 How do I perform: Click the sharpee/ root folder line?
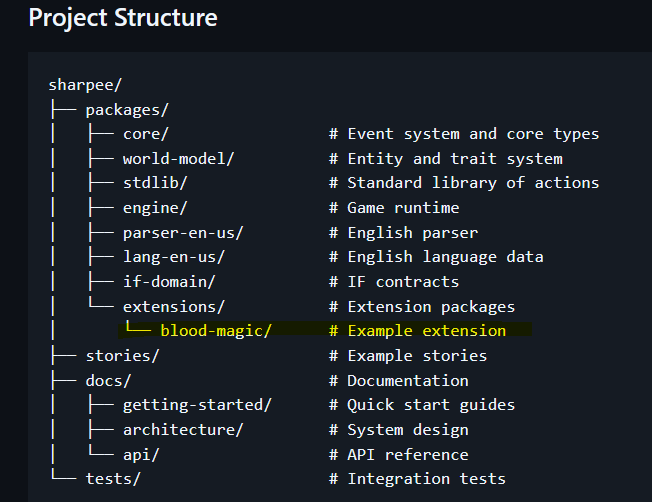tap(85, 85)
